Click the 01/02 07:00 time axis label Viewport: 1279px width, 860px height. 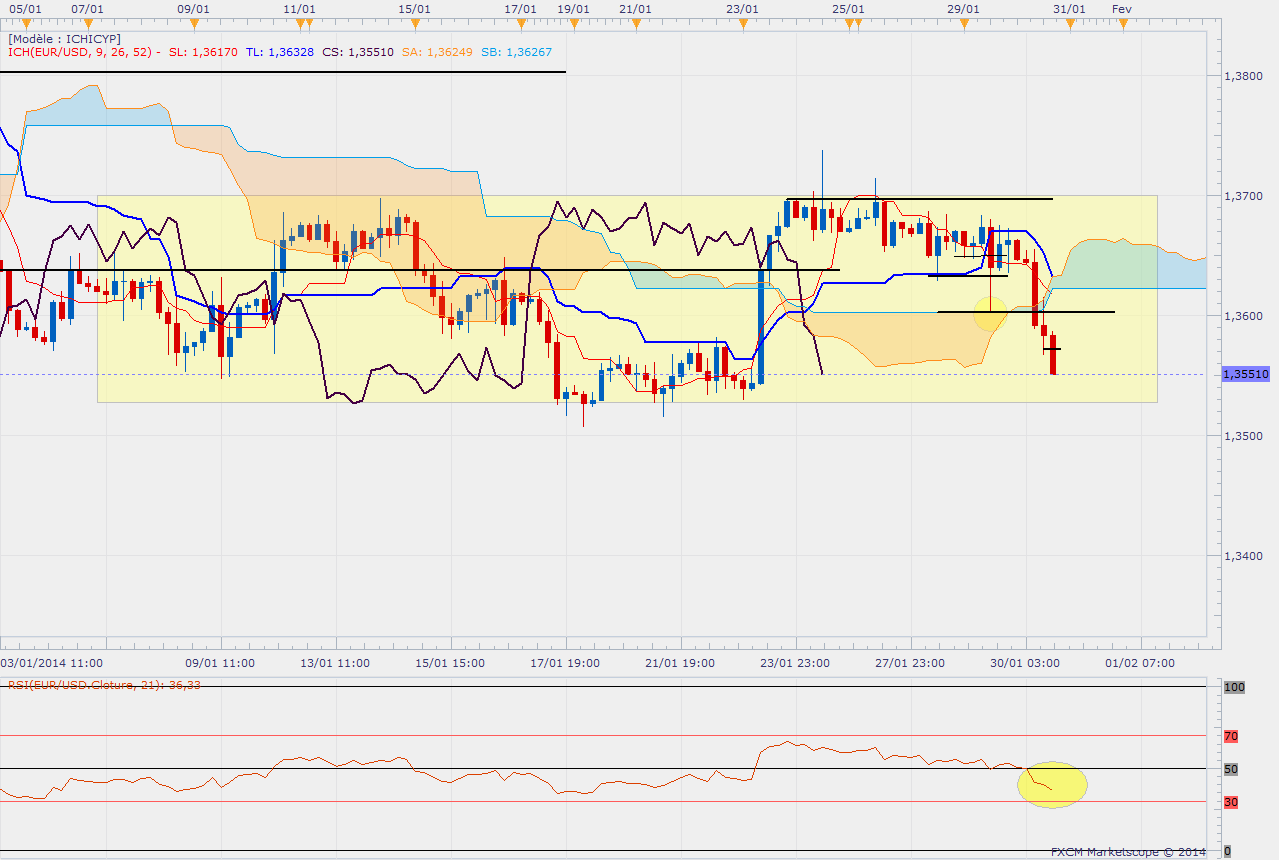pyautogui.click(x=1140, y=663)
